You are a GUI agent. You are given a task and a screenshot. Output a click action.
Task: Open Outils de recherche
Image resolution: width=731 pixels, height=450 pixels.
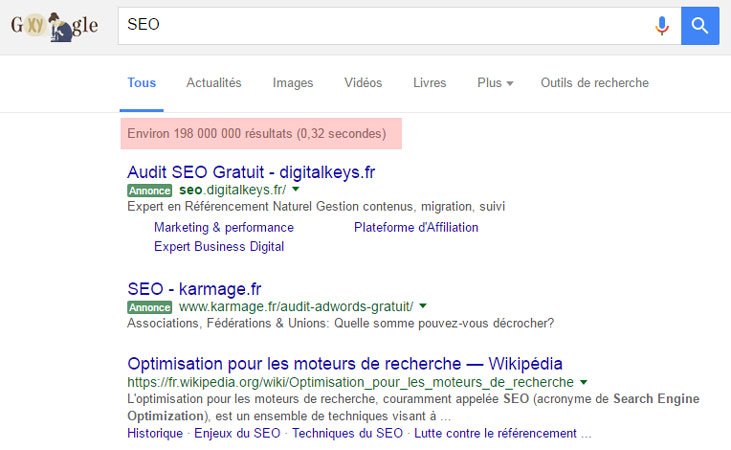coord(594,83)
